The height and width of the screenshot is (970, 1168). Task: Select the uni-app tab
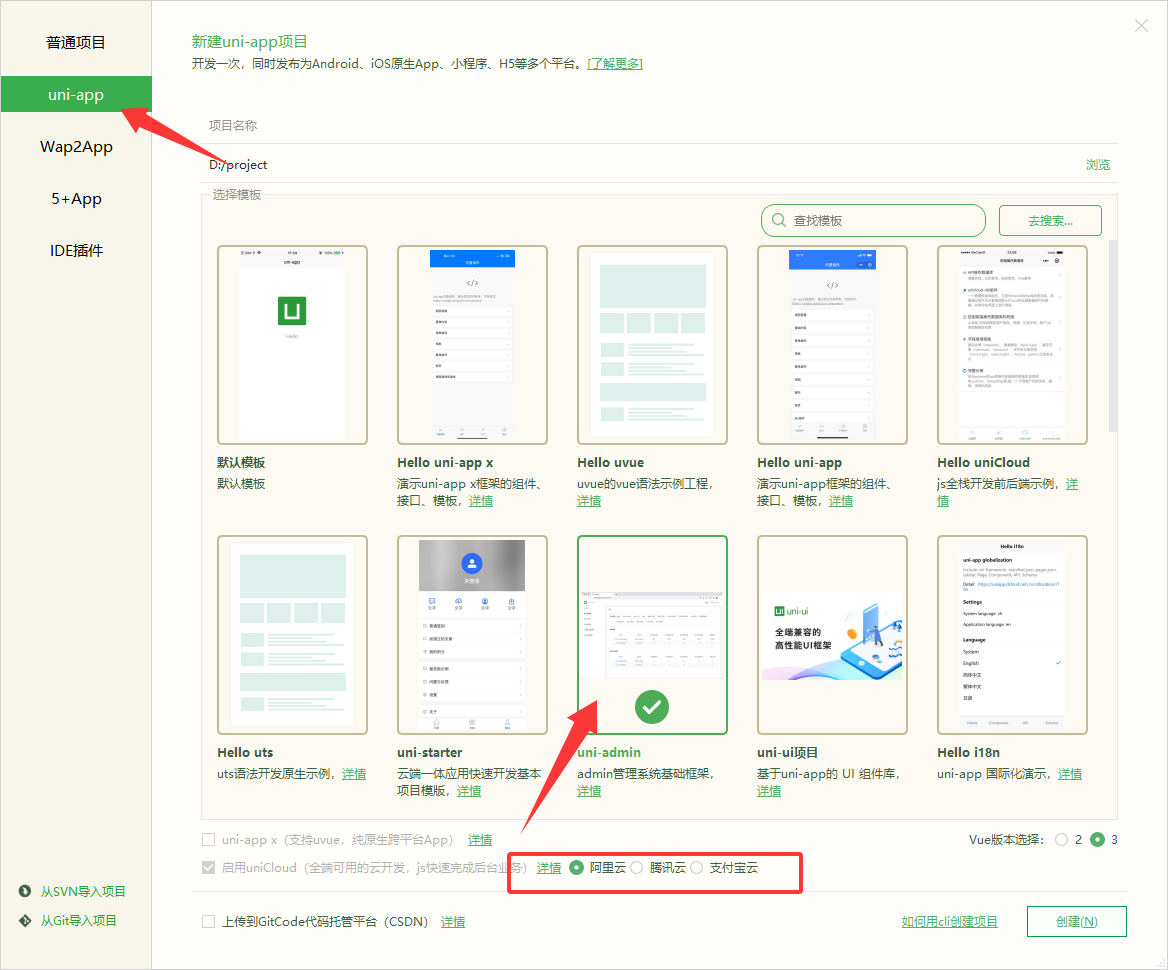[x=76, y=95]
